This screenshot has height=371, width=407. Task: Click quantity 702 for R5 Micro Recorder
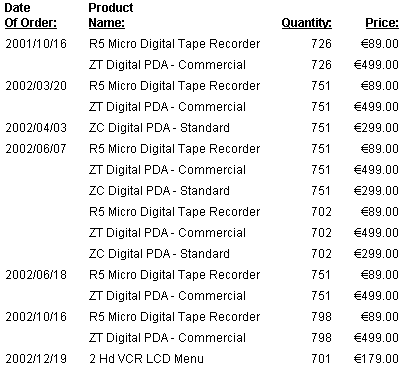(x=321, y=212)
